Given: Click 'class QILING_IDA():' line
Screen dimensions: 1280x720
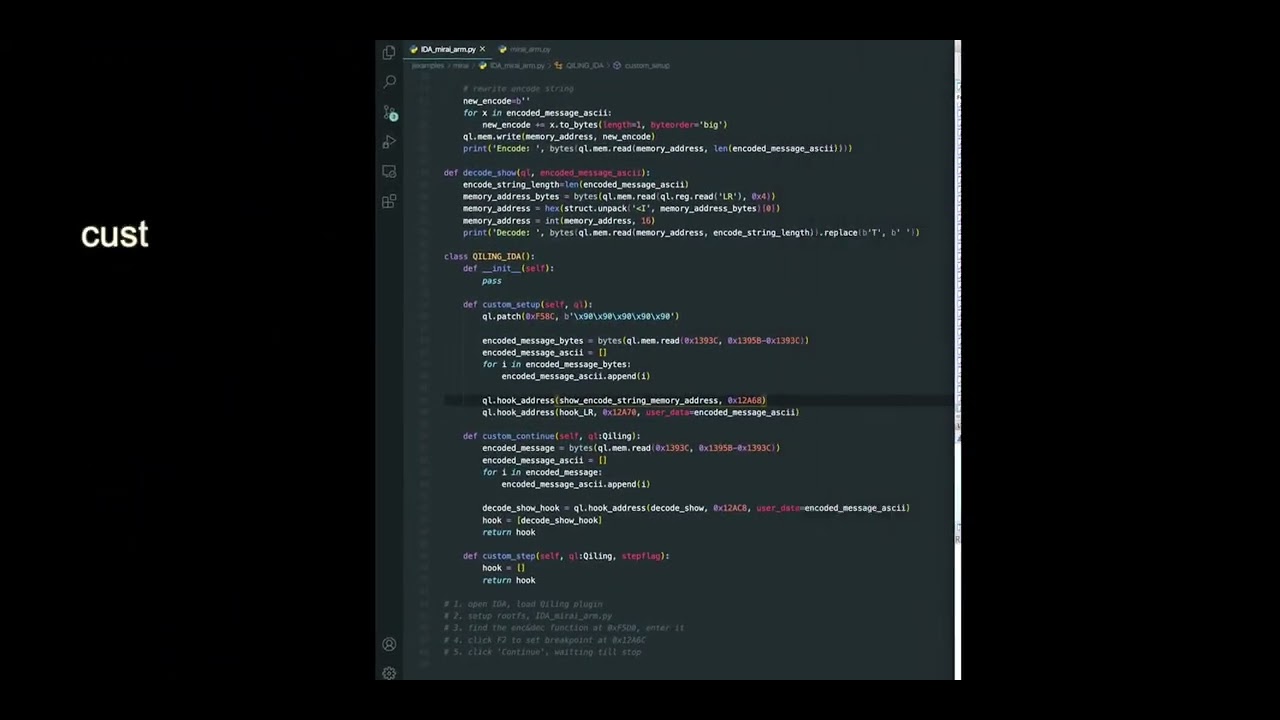Looking at the screenshot, I should pos(489,256).
